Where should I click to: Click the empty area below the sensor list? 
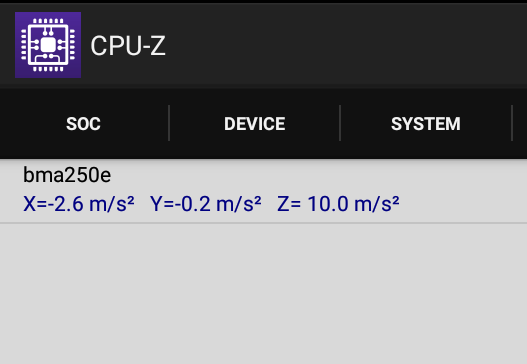(x=264, y=294)
